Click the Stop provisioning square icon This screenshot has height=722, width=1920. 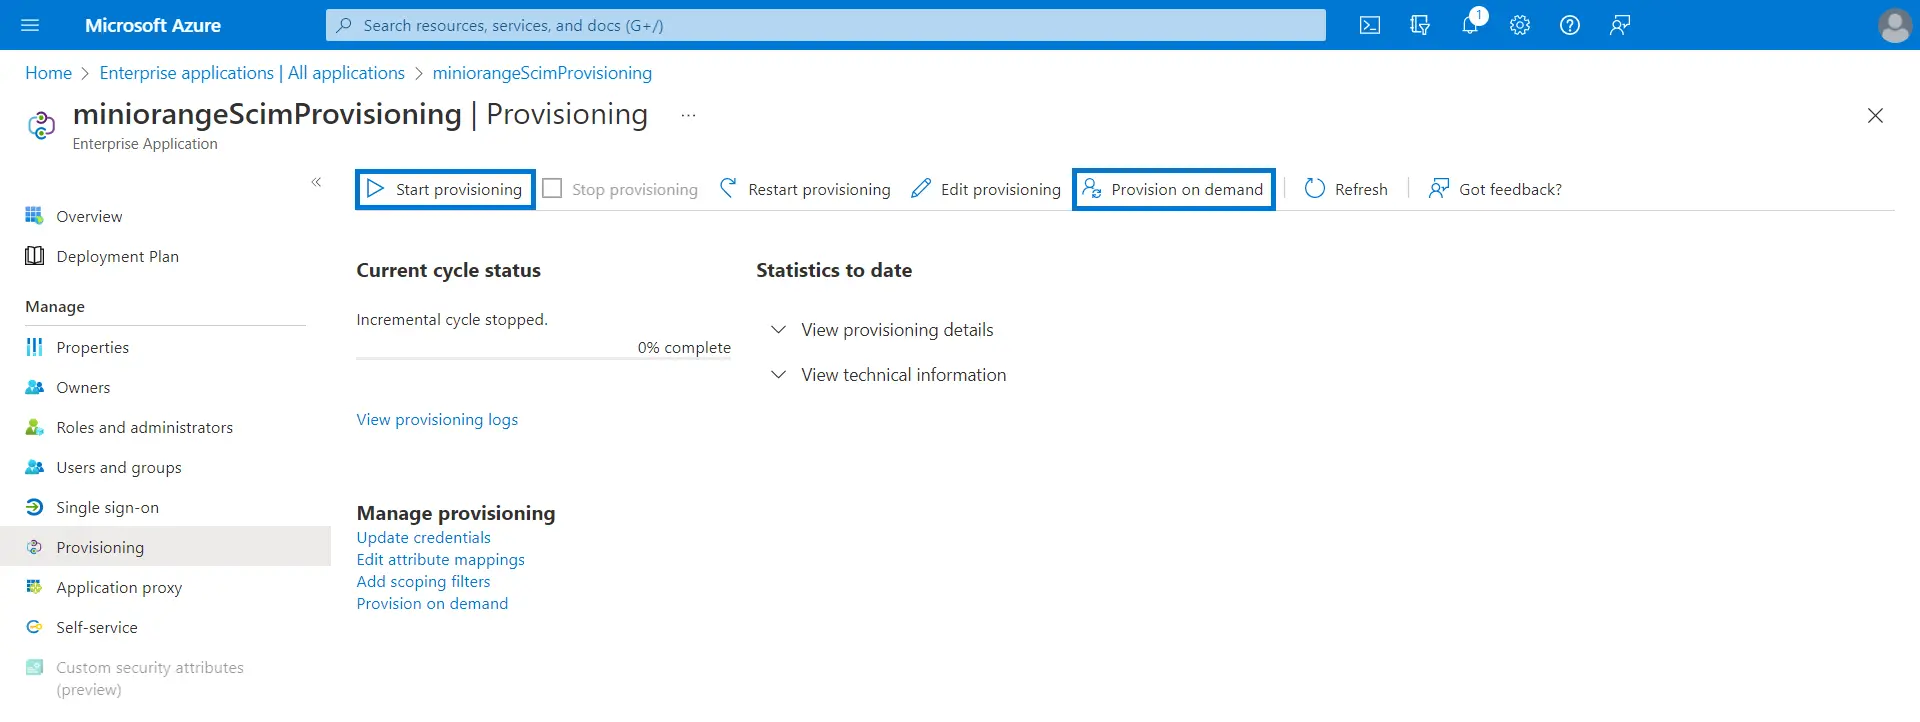552,189
